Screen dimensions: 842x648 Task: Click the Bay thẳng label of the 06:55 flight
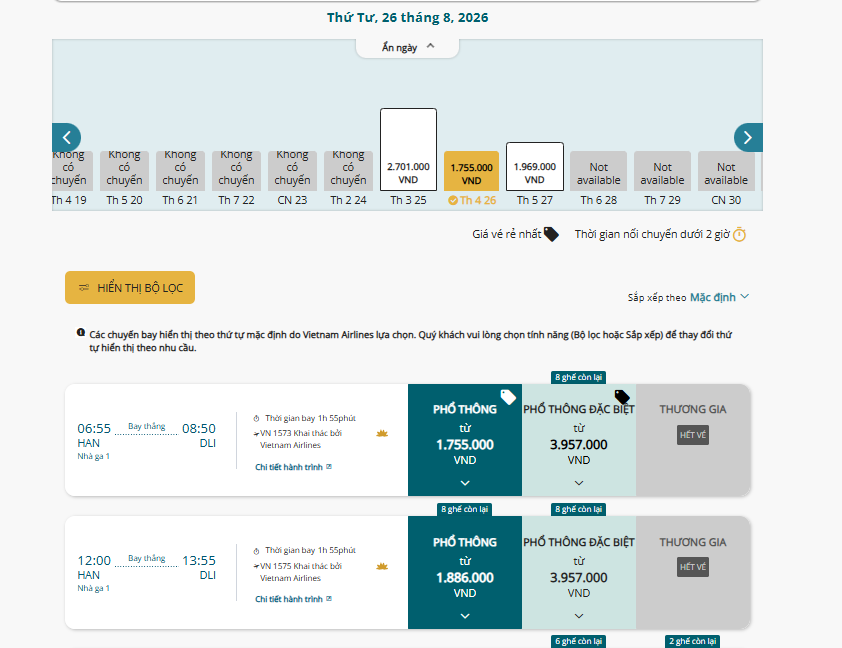(x=147, y=426)
